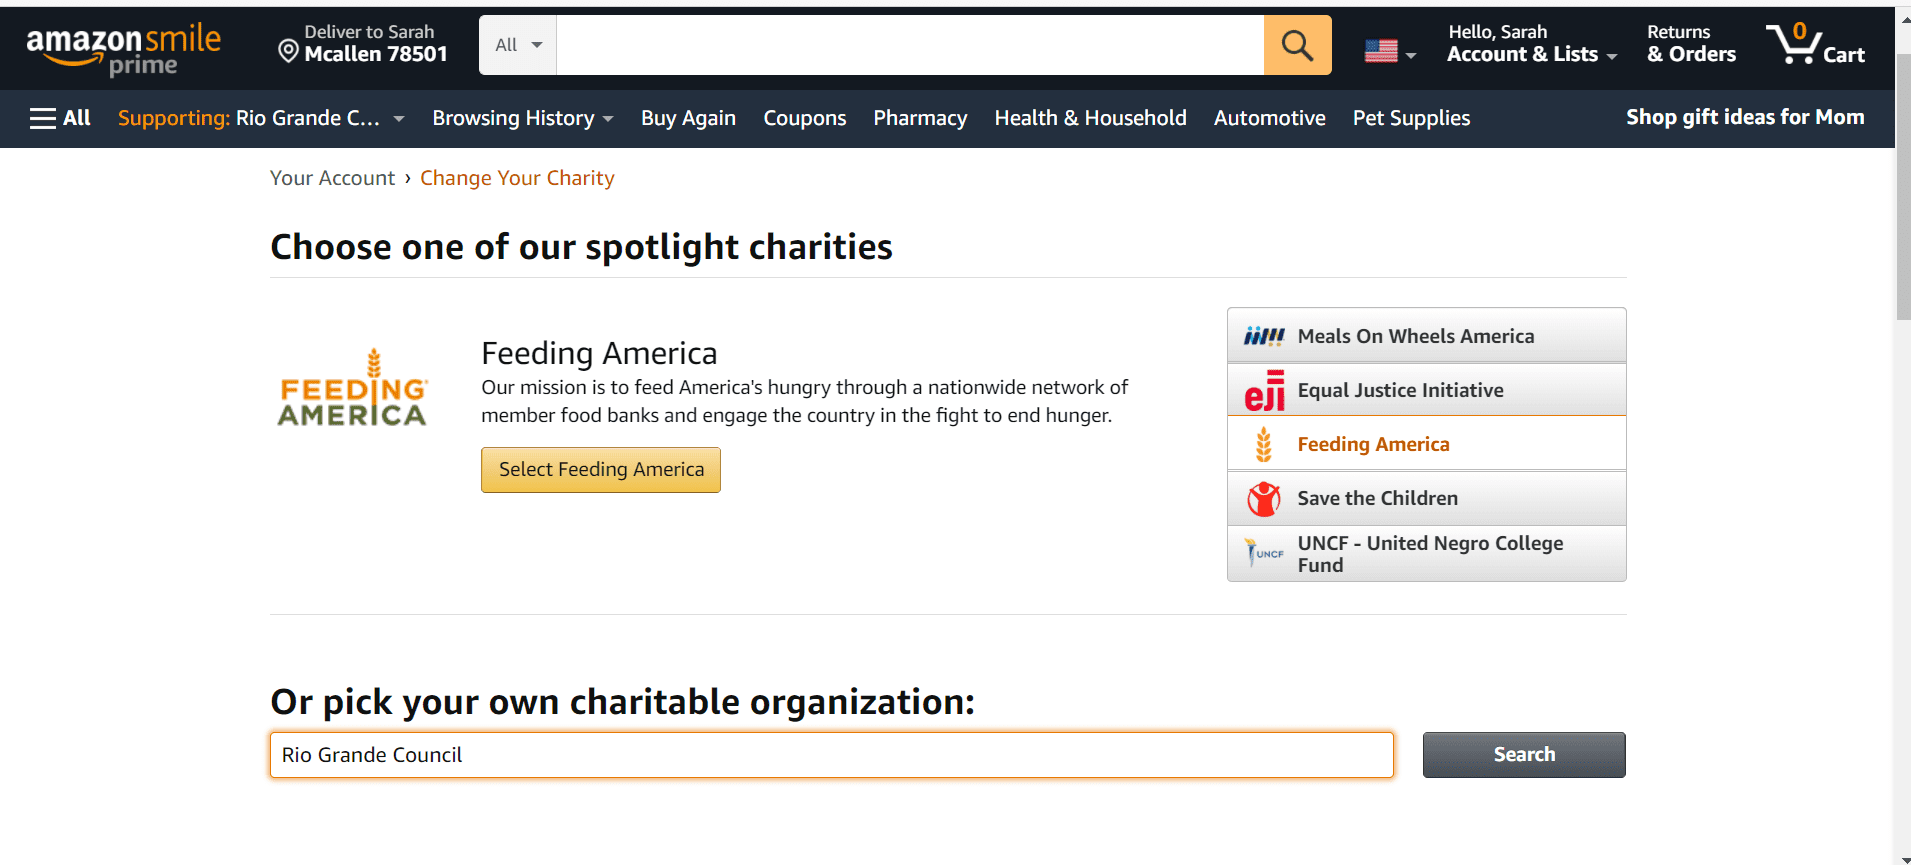Click the Amazon Smile Prime logo

(123, 48)
